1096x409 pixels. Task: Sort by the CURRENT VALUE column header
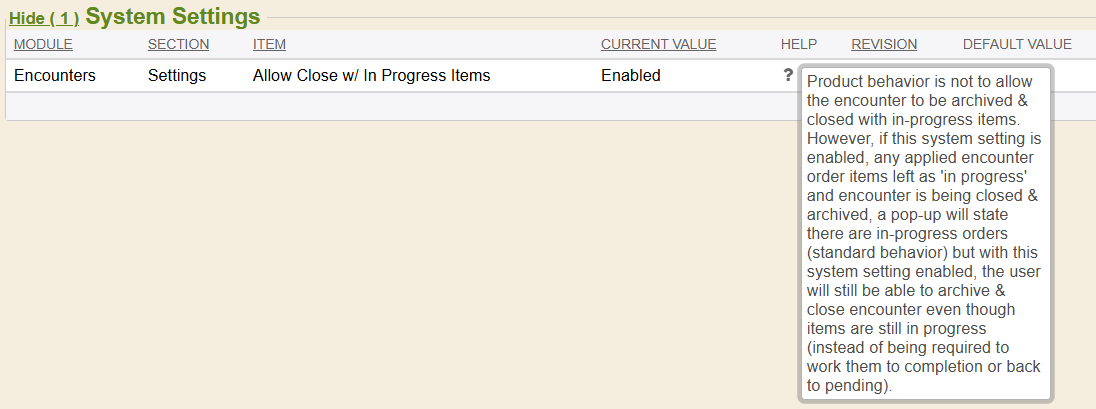click(x=658, y=44)
